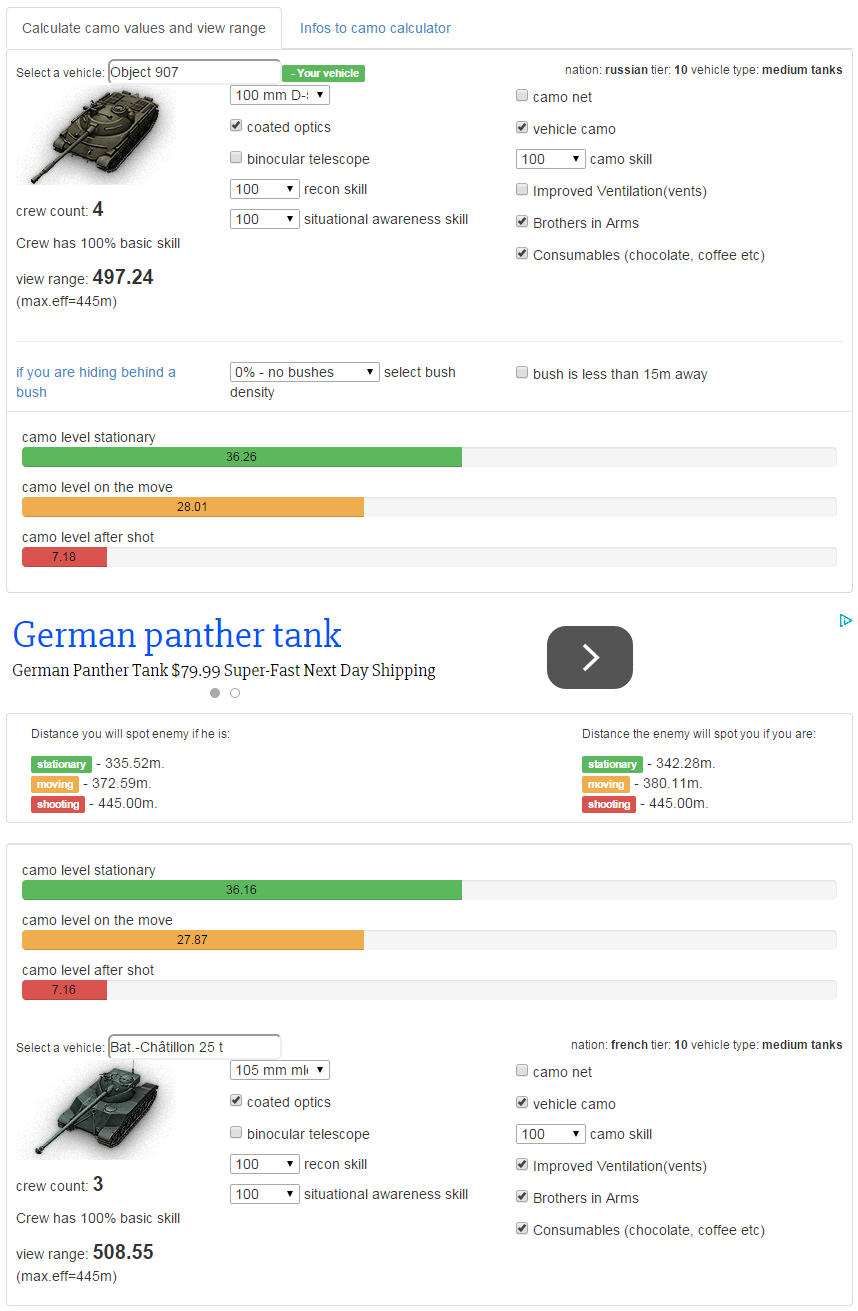Click the Object 907 camo level stationary bar
The width and height of the screenshot is (858, 1311).
(x=241, y=457)
